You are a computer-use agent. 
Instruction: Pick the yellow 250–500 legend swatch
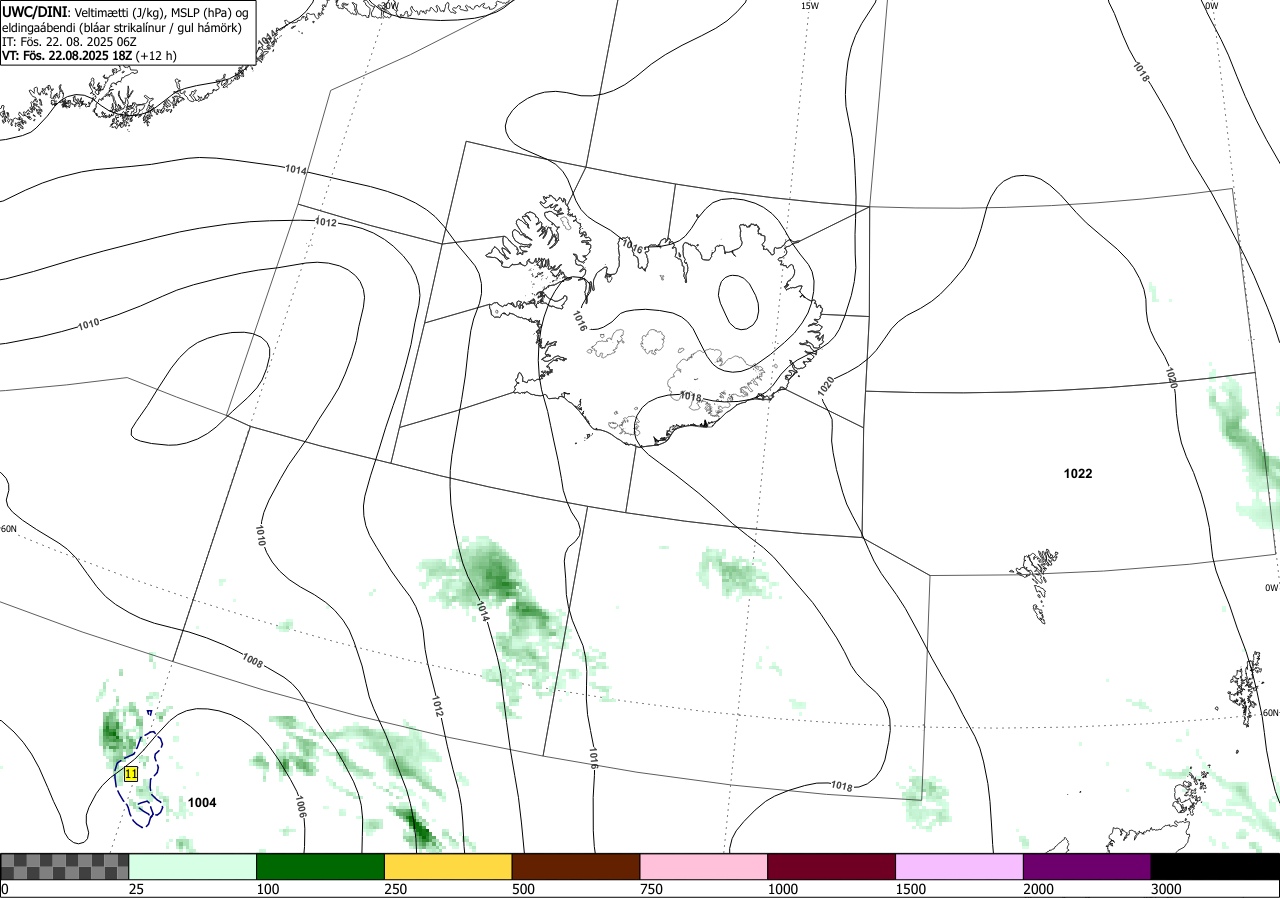(448, 866)
